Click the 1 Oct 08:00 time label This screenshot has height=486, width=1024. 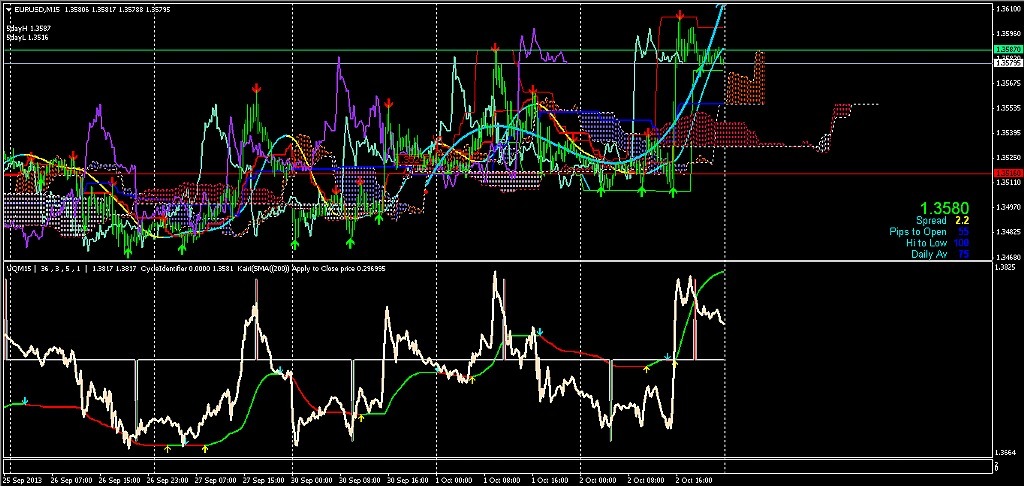click(x=502, y=480)
